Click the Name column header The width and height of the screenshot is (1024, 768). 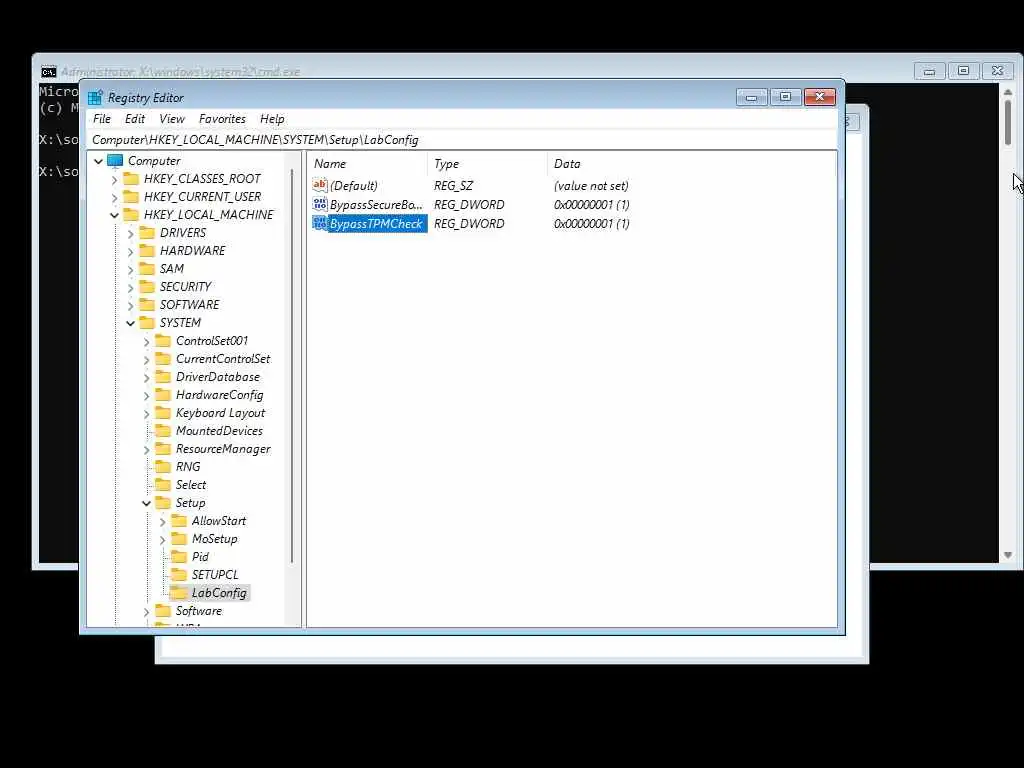[x=368, y=164]
